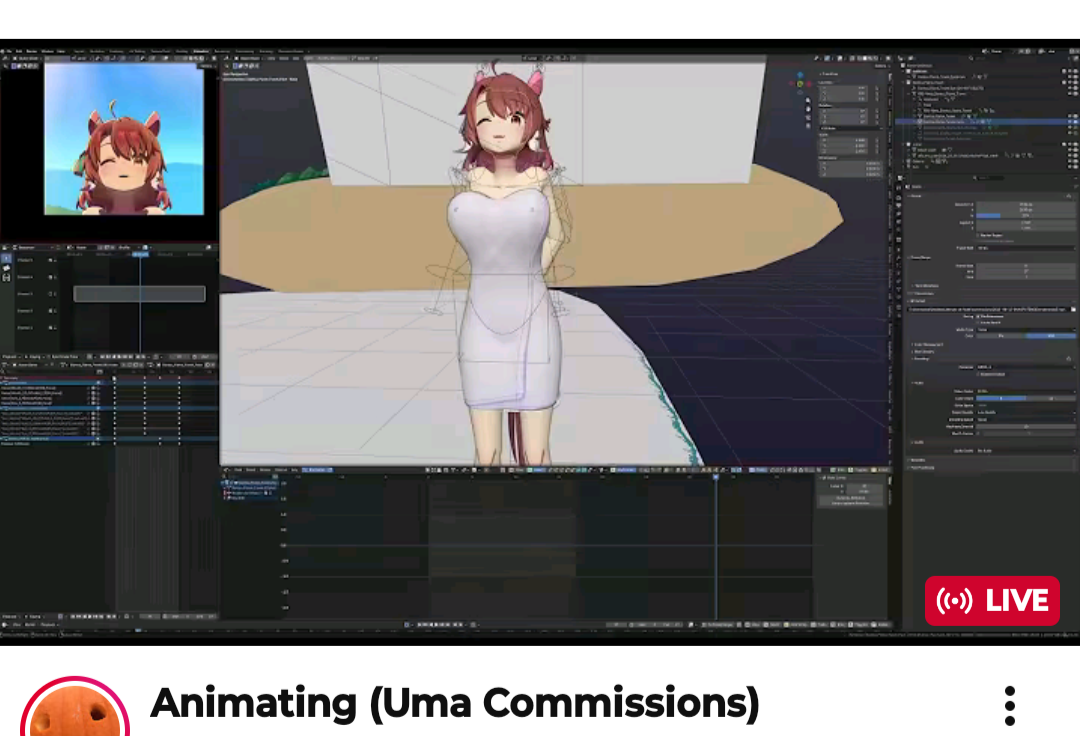Enable the Render Region checkbox

pos(978,235)
